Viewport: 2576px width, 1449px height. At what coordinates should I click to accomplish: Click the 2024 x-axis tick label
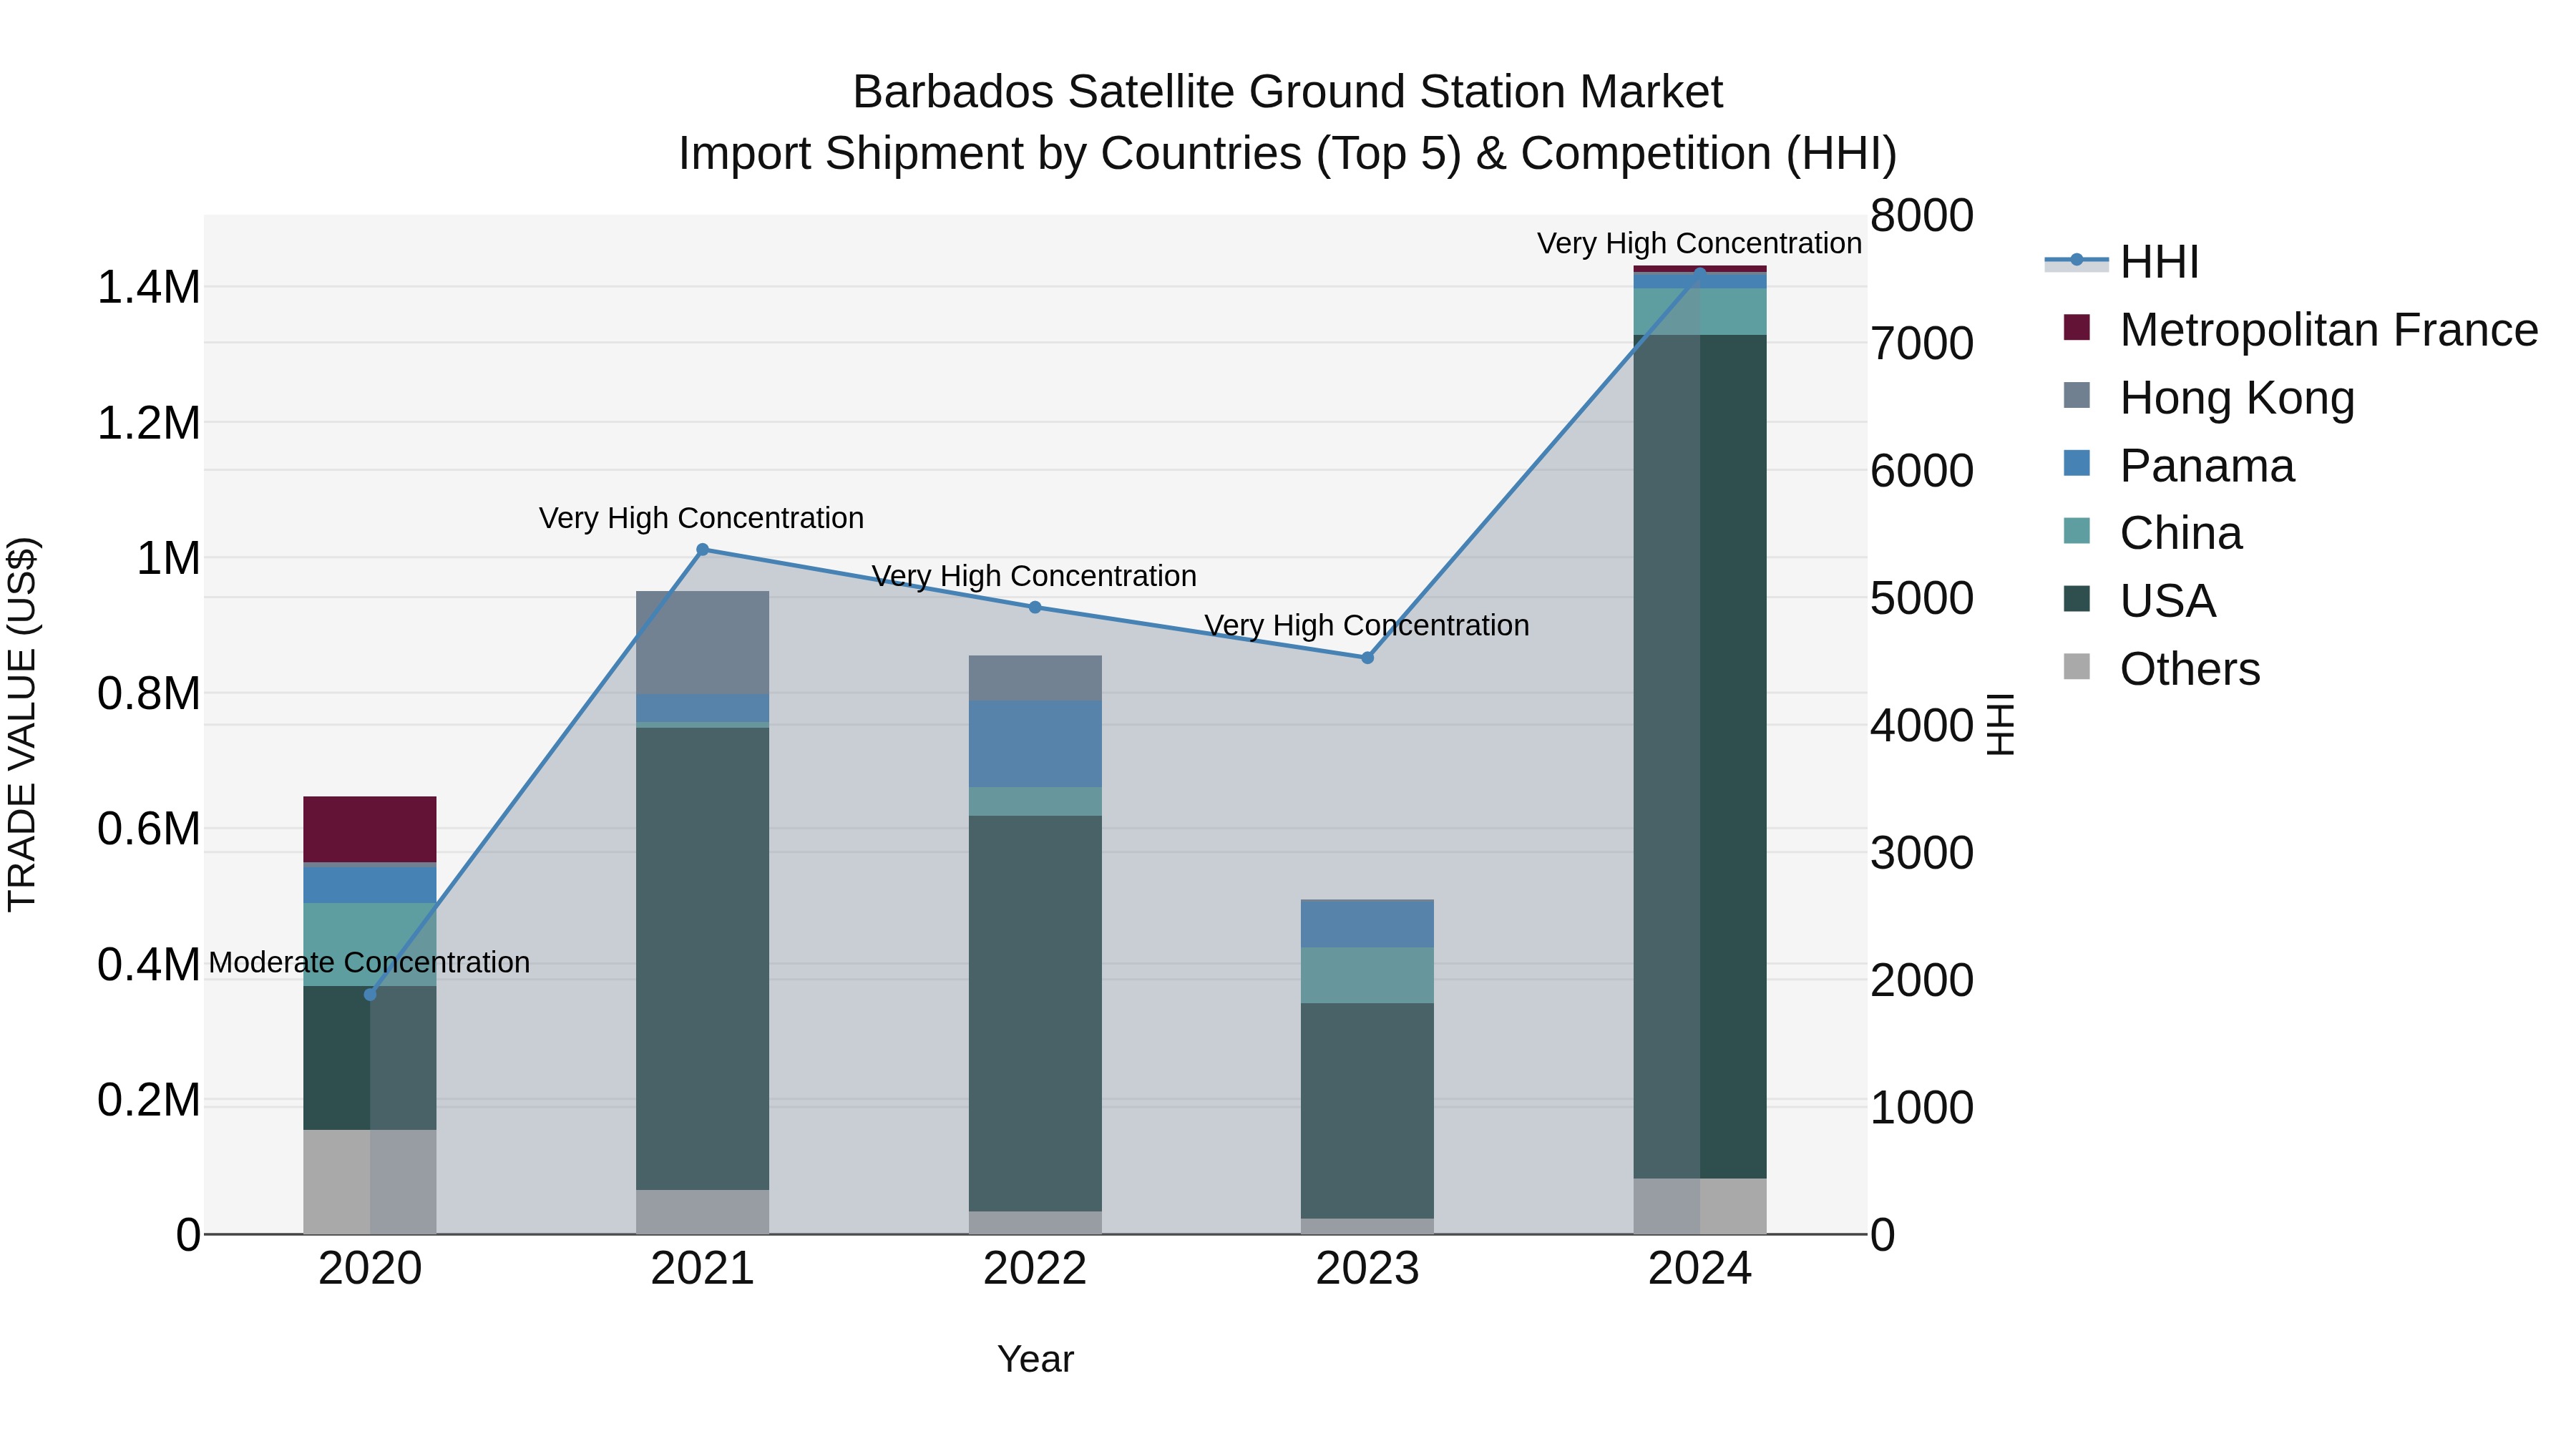[x=1700, y=1269]
